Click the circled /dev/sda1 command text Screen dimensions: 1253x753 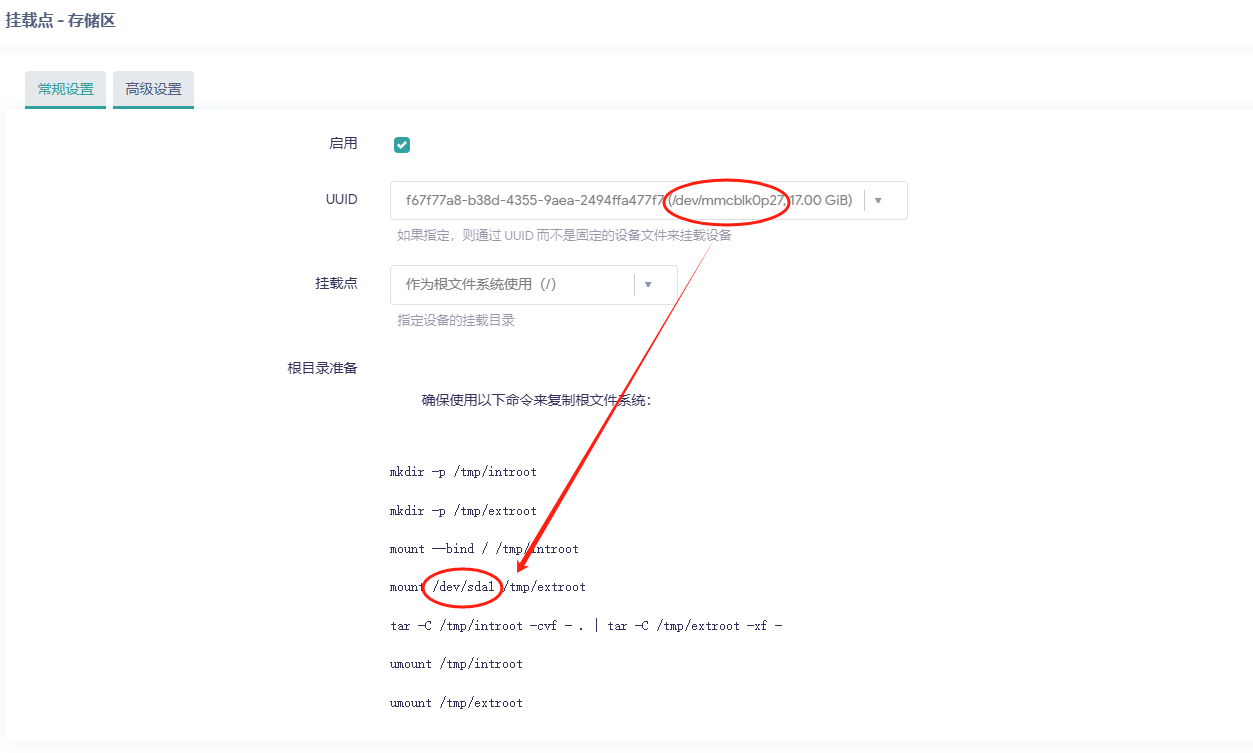[x=462, y=587]
